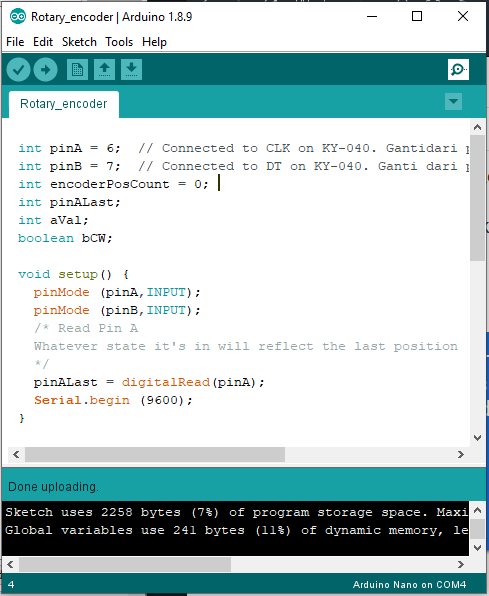This screenshot has width=489, height=596.
Task: Click the editor horizontal scrollbar thumb
Action: click(155, 455)
